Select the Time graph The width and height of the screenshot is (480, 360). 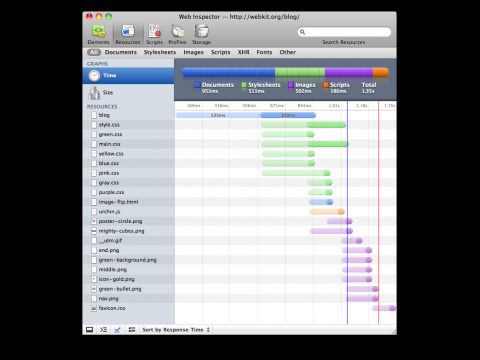point(128,76)
